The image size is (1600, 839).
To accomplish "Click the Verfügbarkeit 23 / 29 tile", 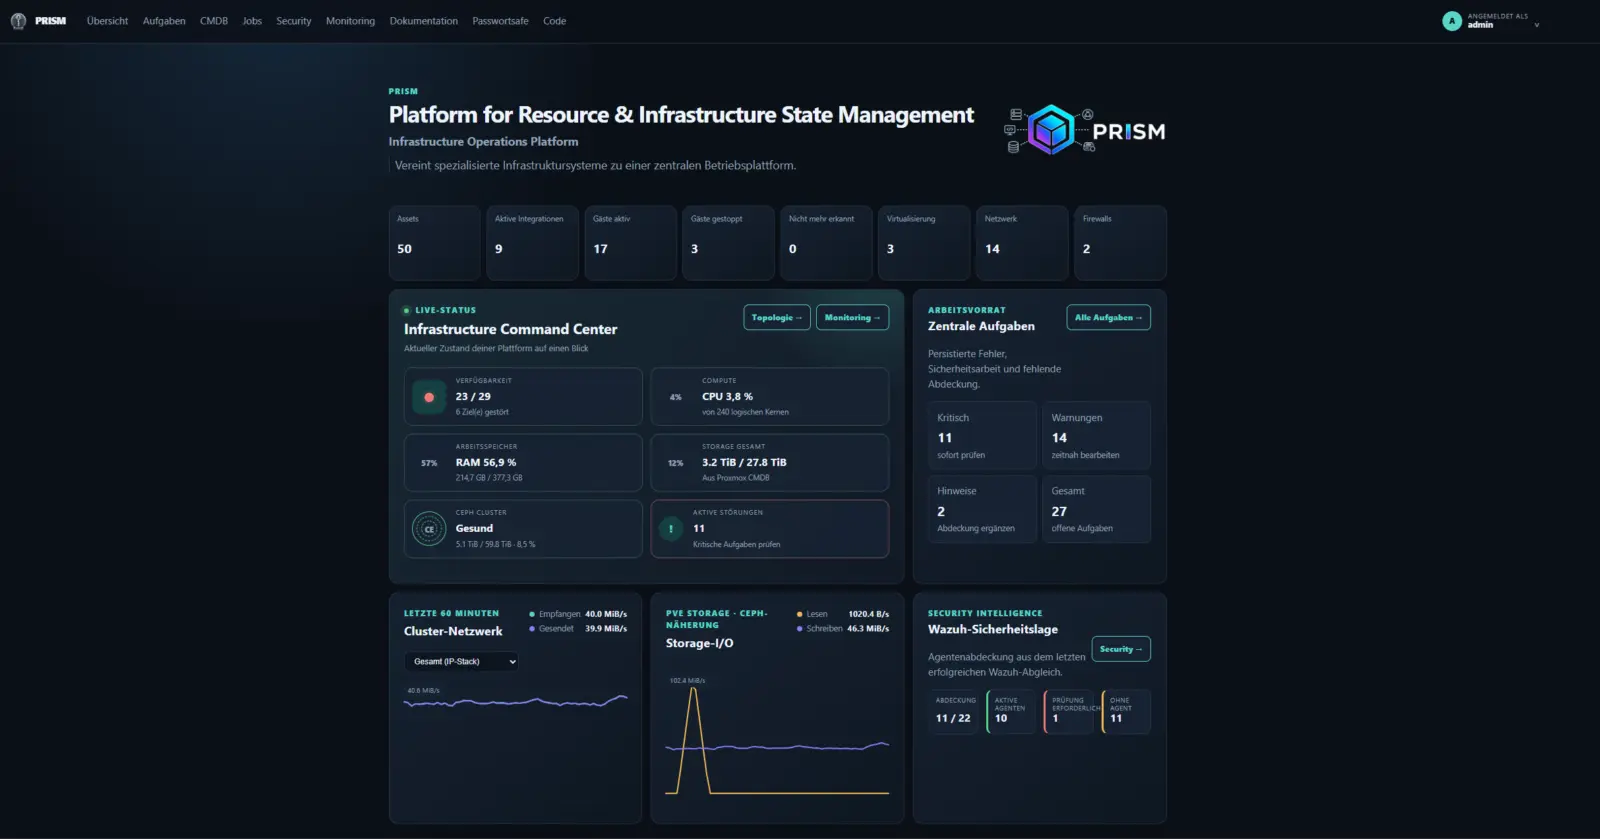I will pos(523,397).
